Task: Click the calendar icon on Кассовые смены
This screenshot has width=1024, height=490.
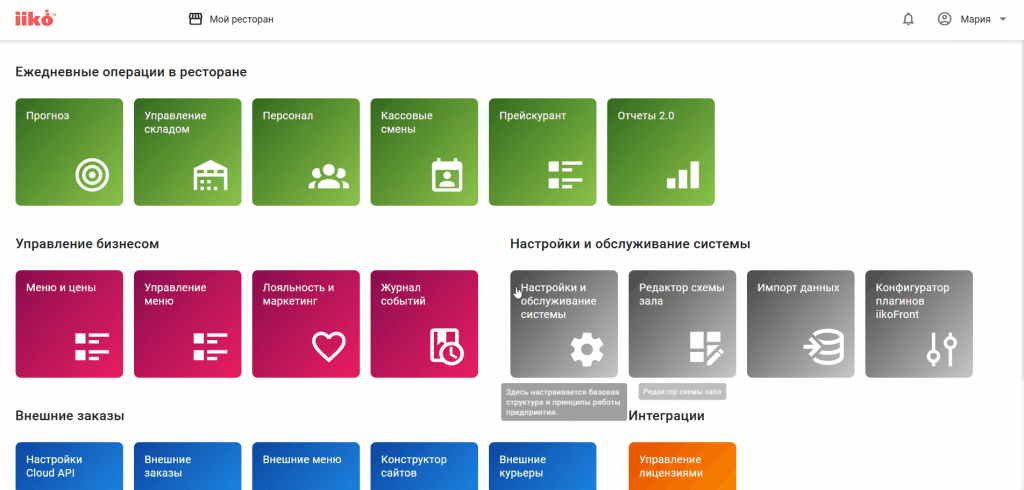Action: point(447,175)
